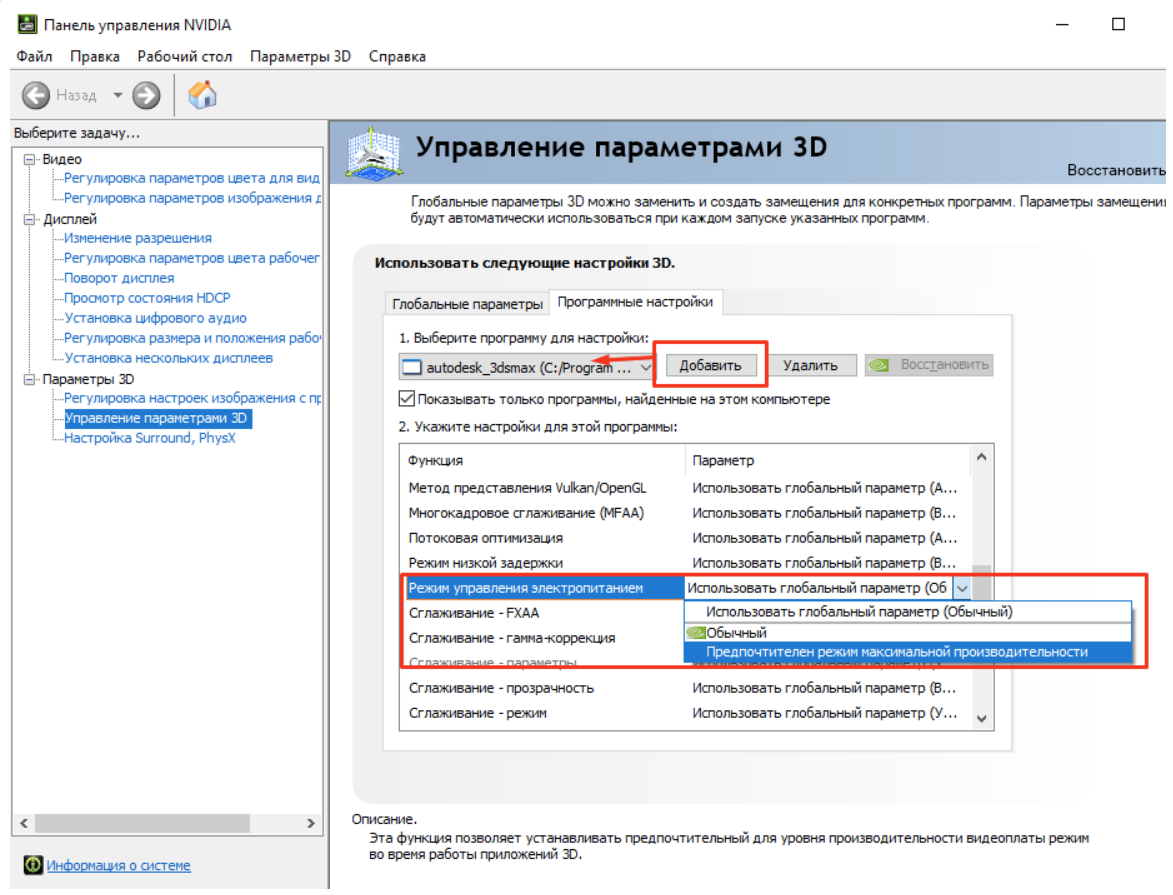
Task: Open Правка menu
Action: [95, 56]
